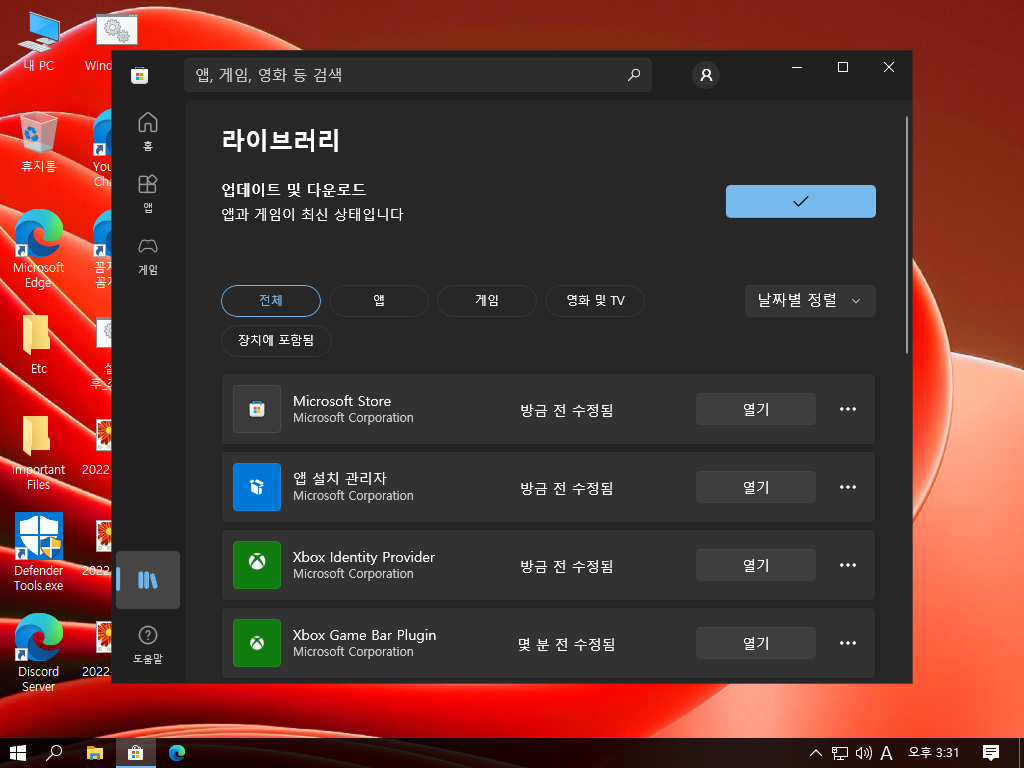Expand the 날짜별 정렬 sort dropdown
This screenshot has height=768, width=1024.
point(810,300)
